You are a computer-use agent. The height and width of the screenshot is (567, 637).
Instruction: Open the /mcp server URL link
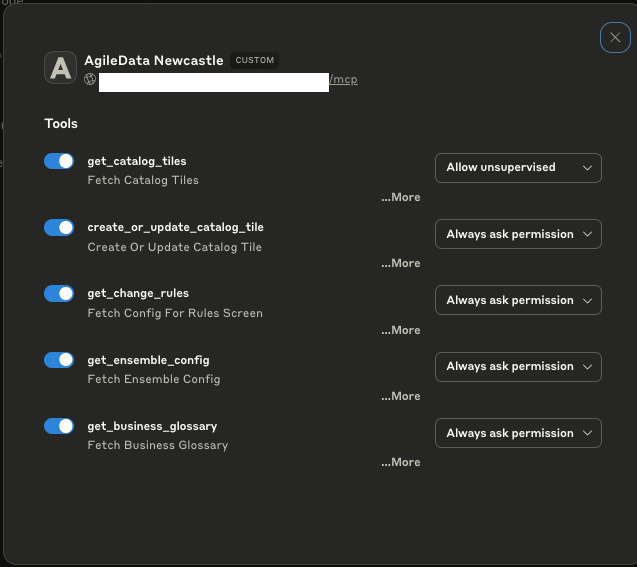pyautogui.click(x=343, y=79)
